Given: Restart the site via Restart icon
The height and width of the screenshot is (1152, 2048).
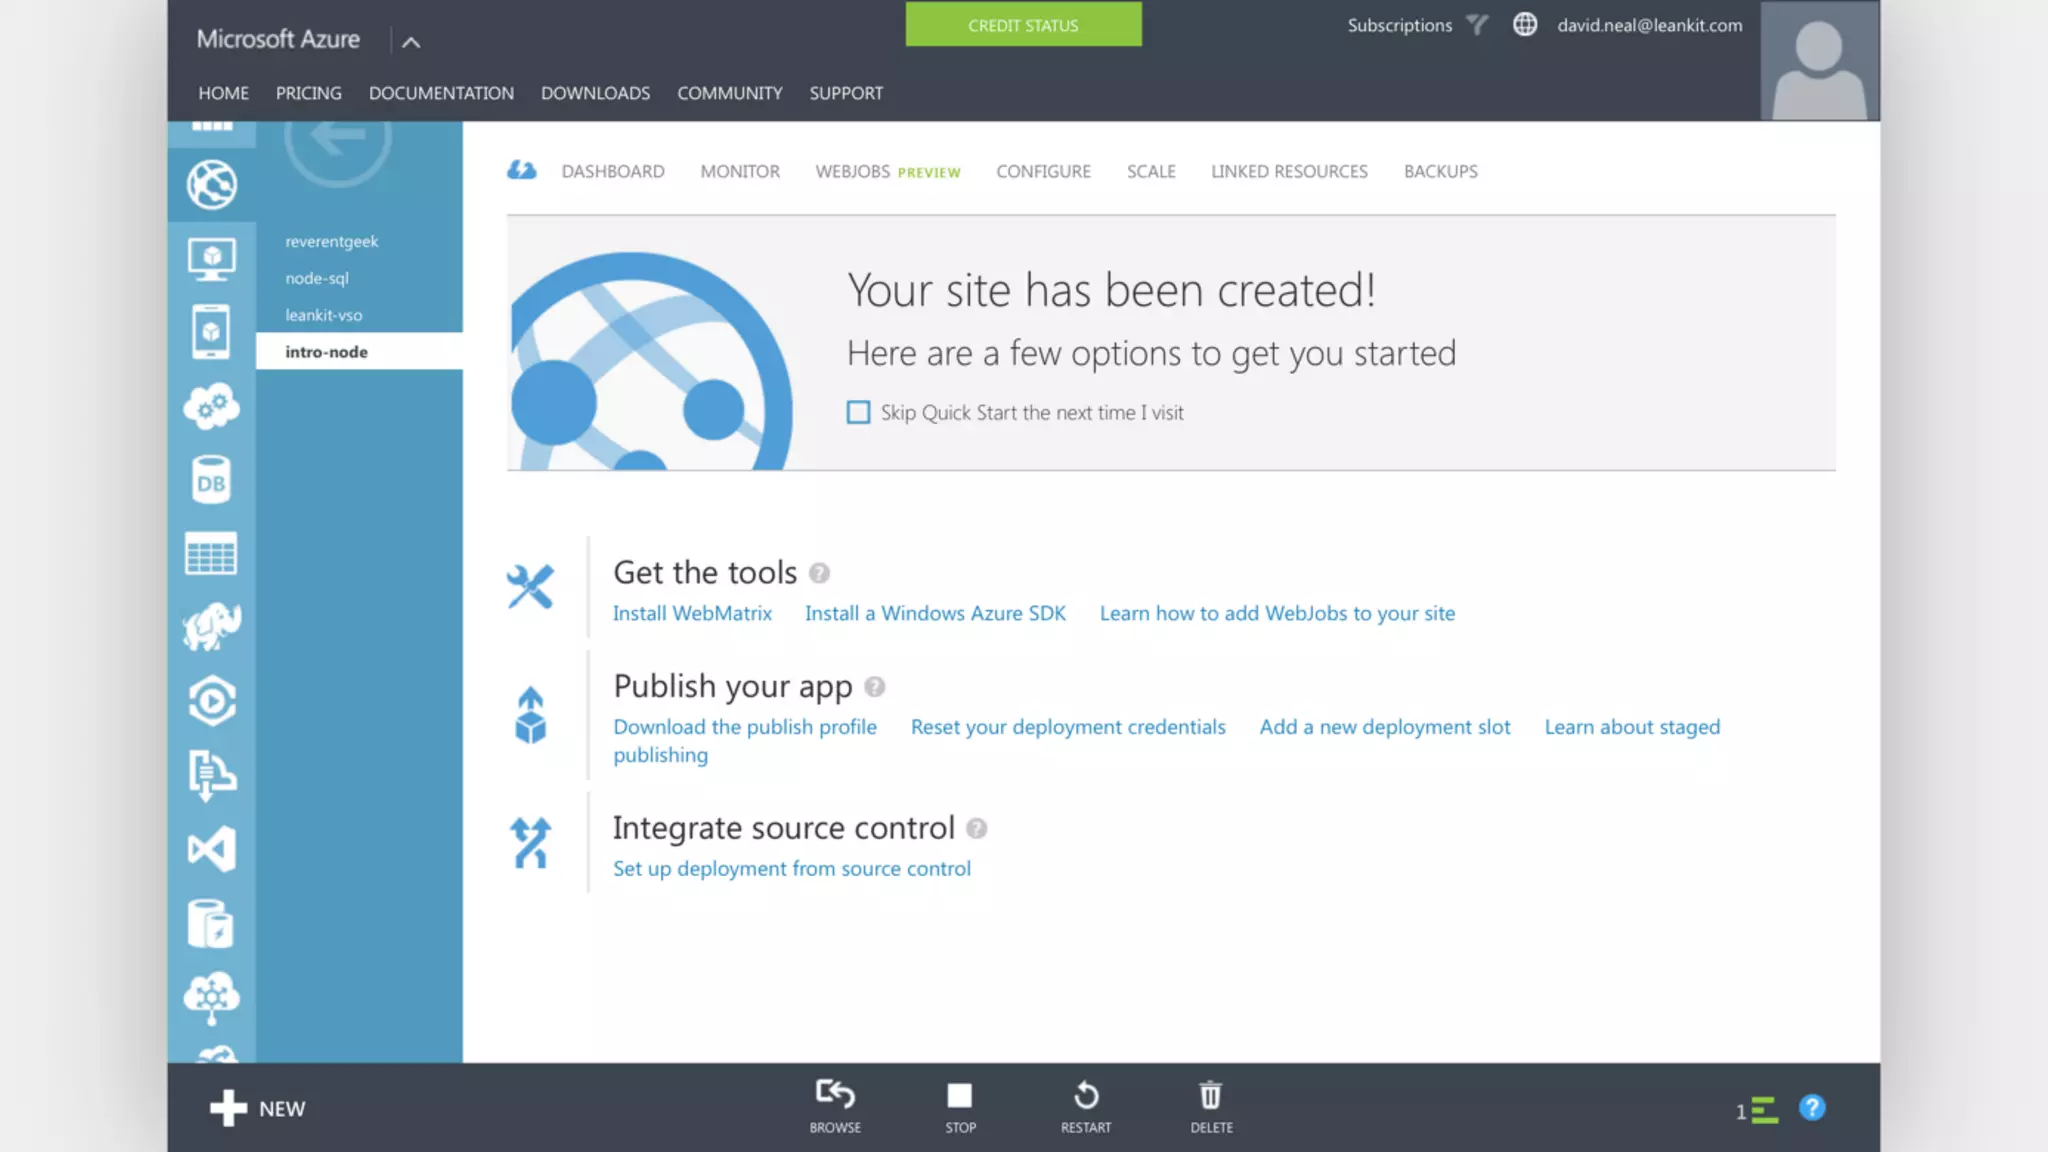Looking at the screenshot, I should [1085, 1096].
